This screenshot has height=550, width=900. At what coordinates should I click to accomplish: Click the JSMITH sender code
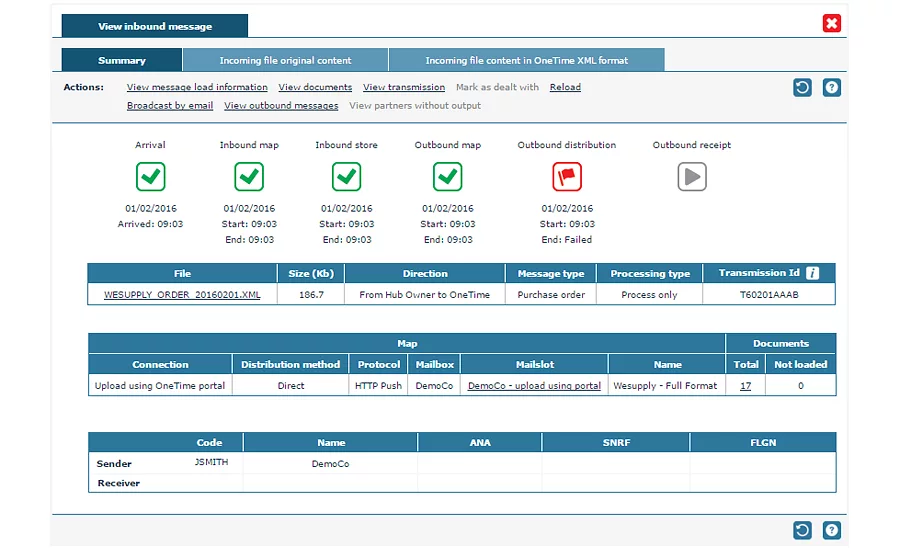coord(211,462)
